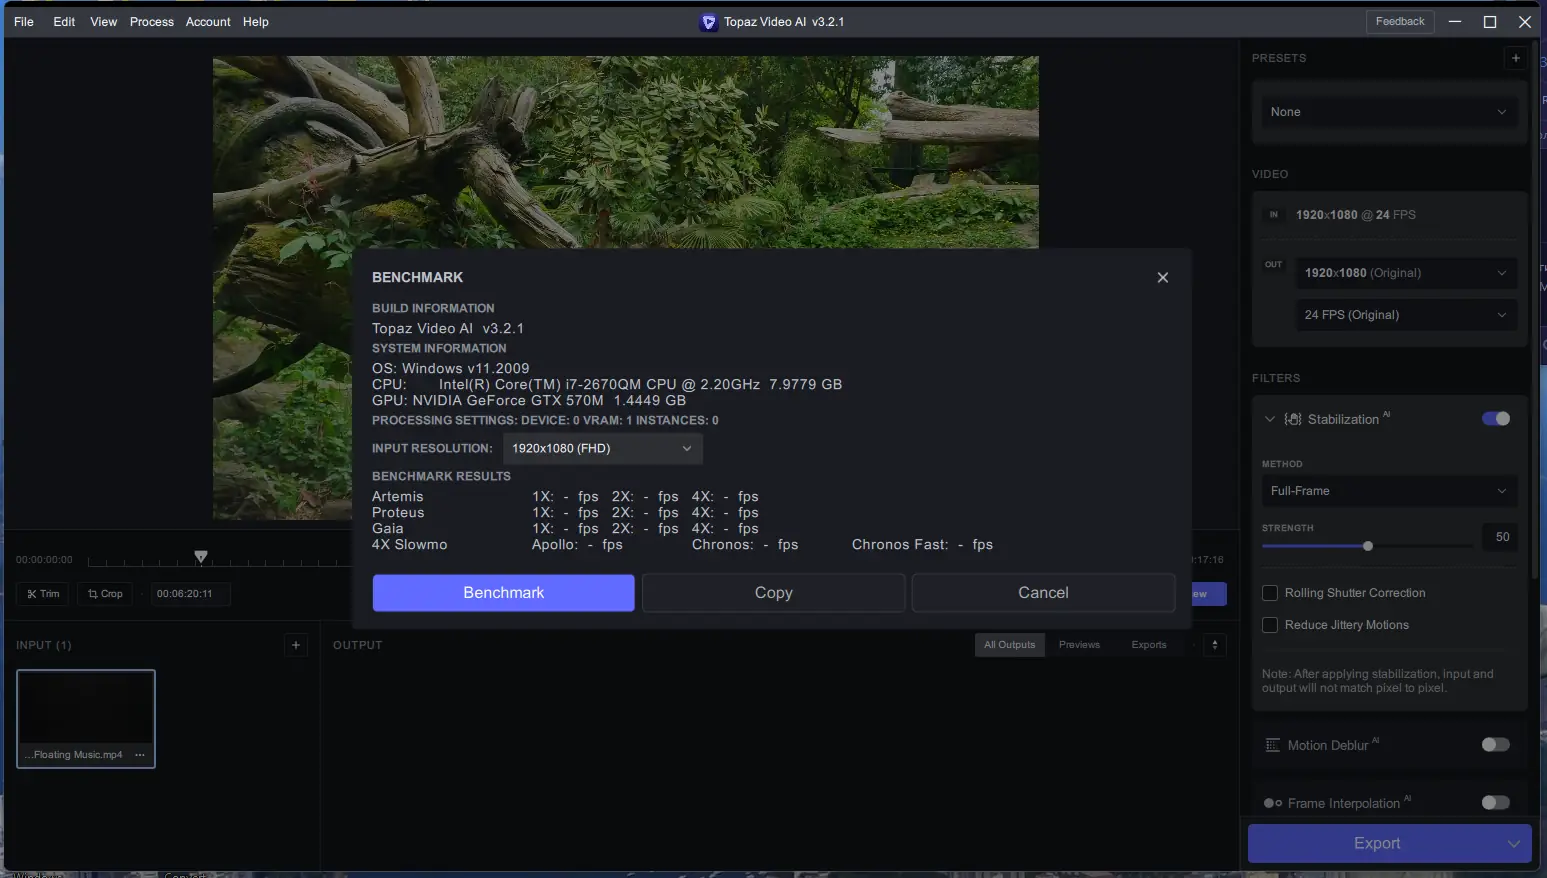Click the 4X Slowmo benchmark row label
Image resolution: width=1547 pixels, height=878 pixels.
410,545
